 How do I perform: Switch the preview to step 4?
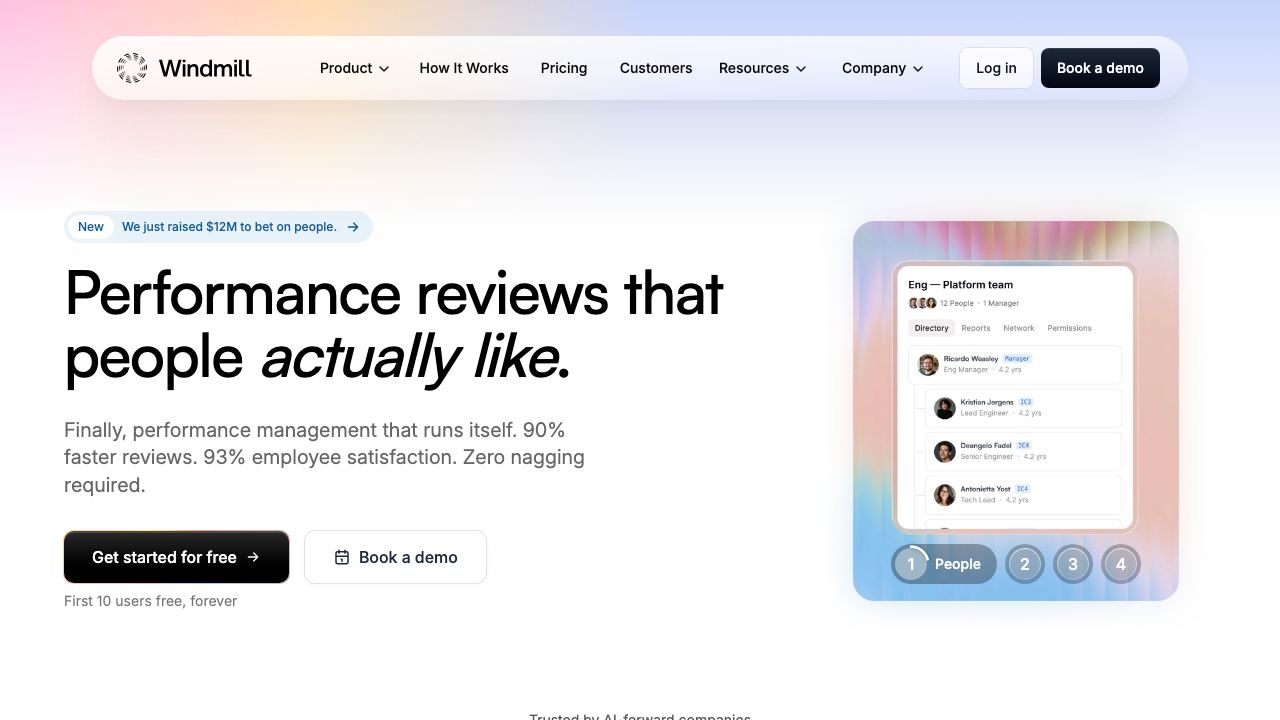[x=1121, y=564]
